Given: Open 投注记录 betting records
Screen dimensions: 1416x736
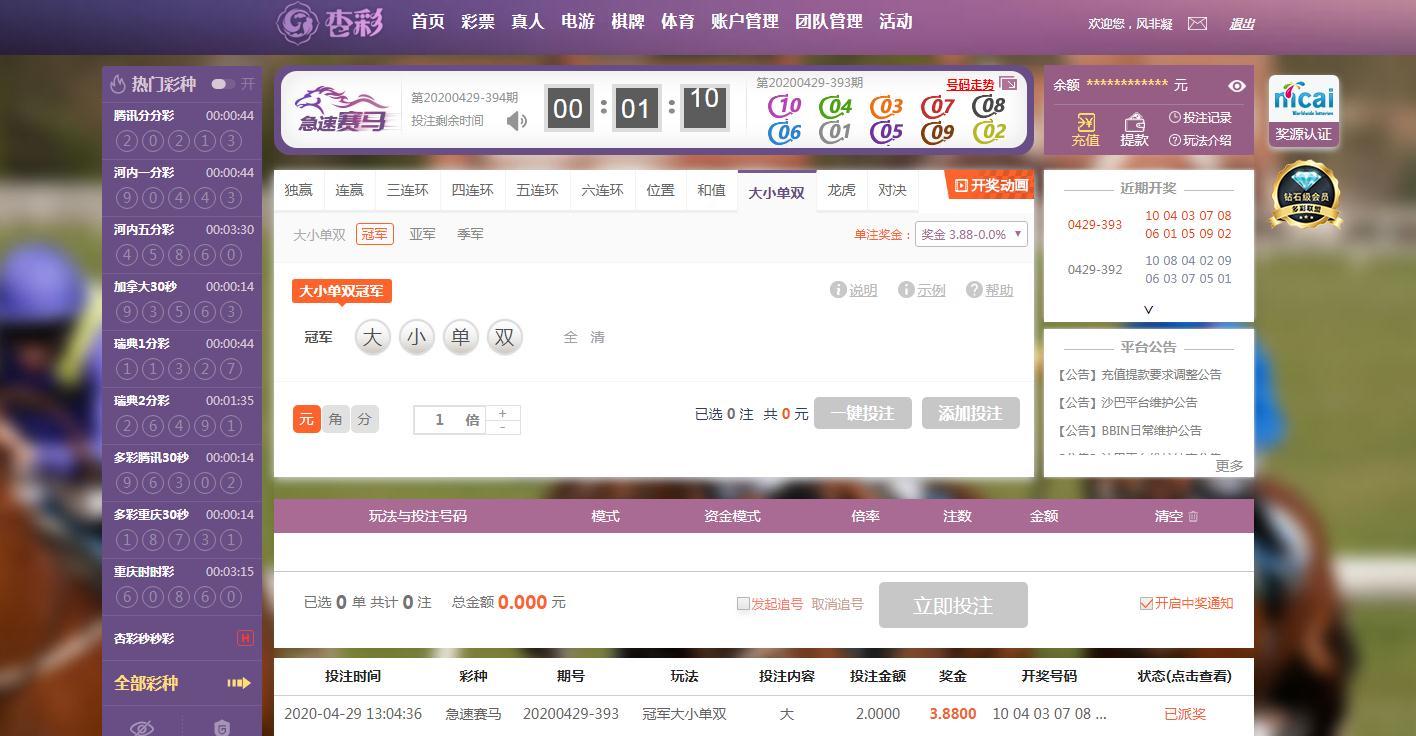Looking at the screenshot, I should point(1200,118).
